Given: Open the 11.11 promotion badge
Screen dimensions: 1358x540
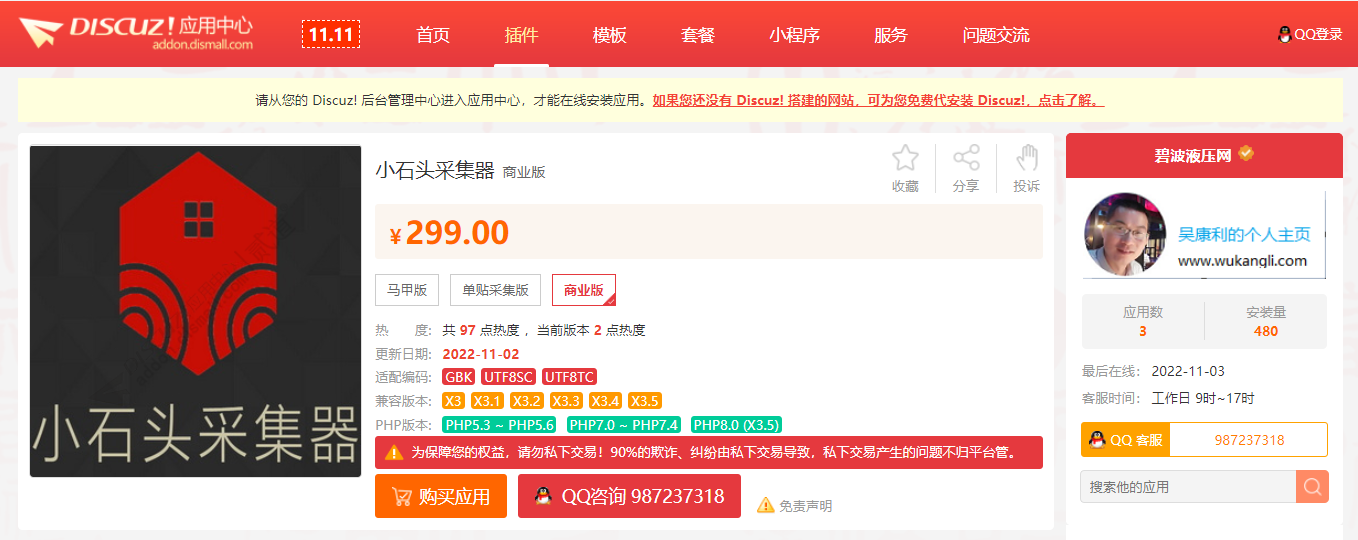Looking at the screenshot, I should [331, 35].
